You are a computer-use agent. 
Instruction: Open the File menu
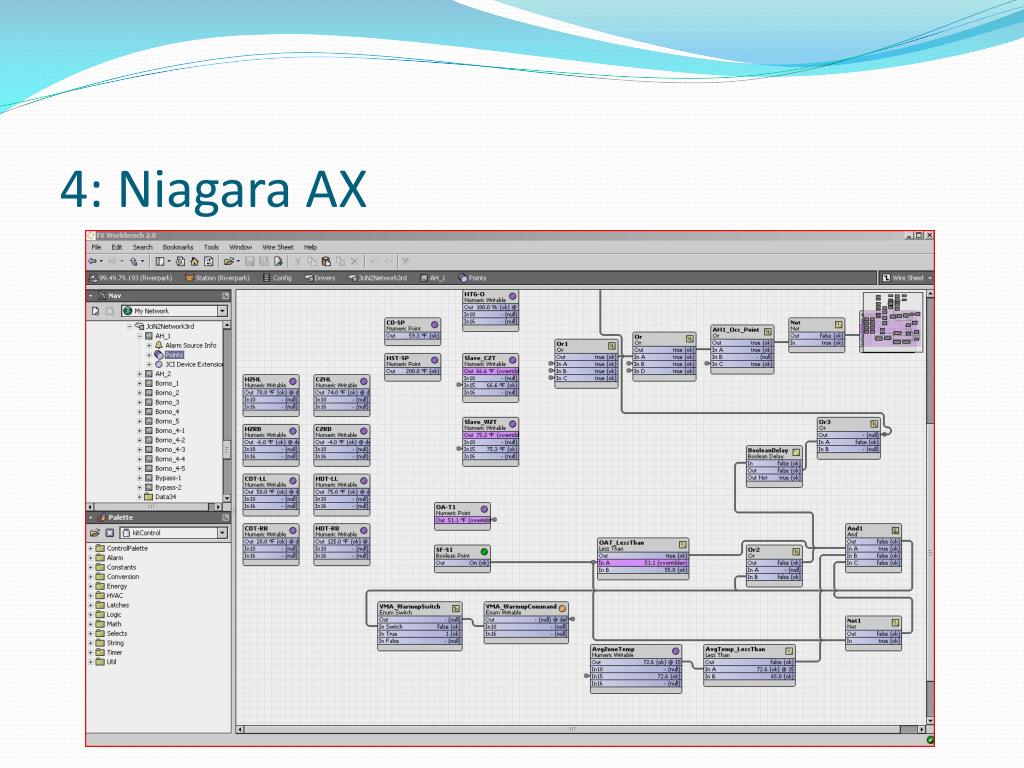click(x=96, y=248)
